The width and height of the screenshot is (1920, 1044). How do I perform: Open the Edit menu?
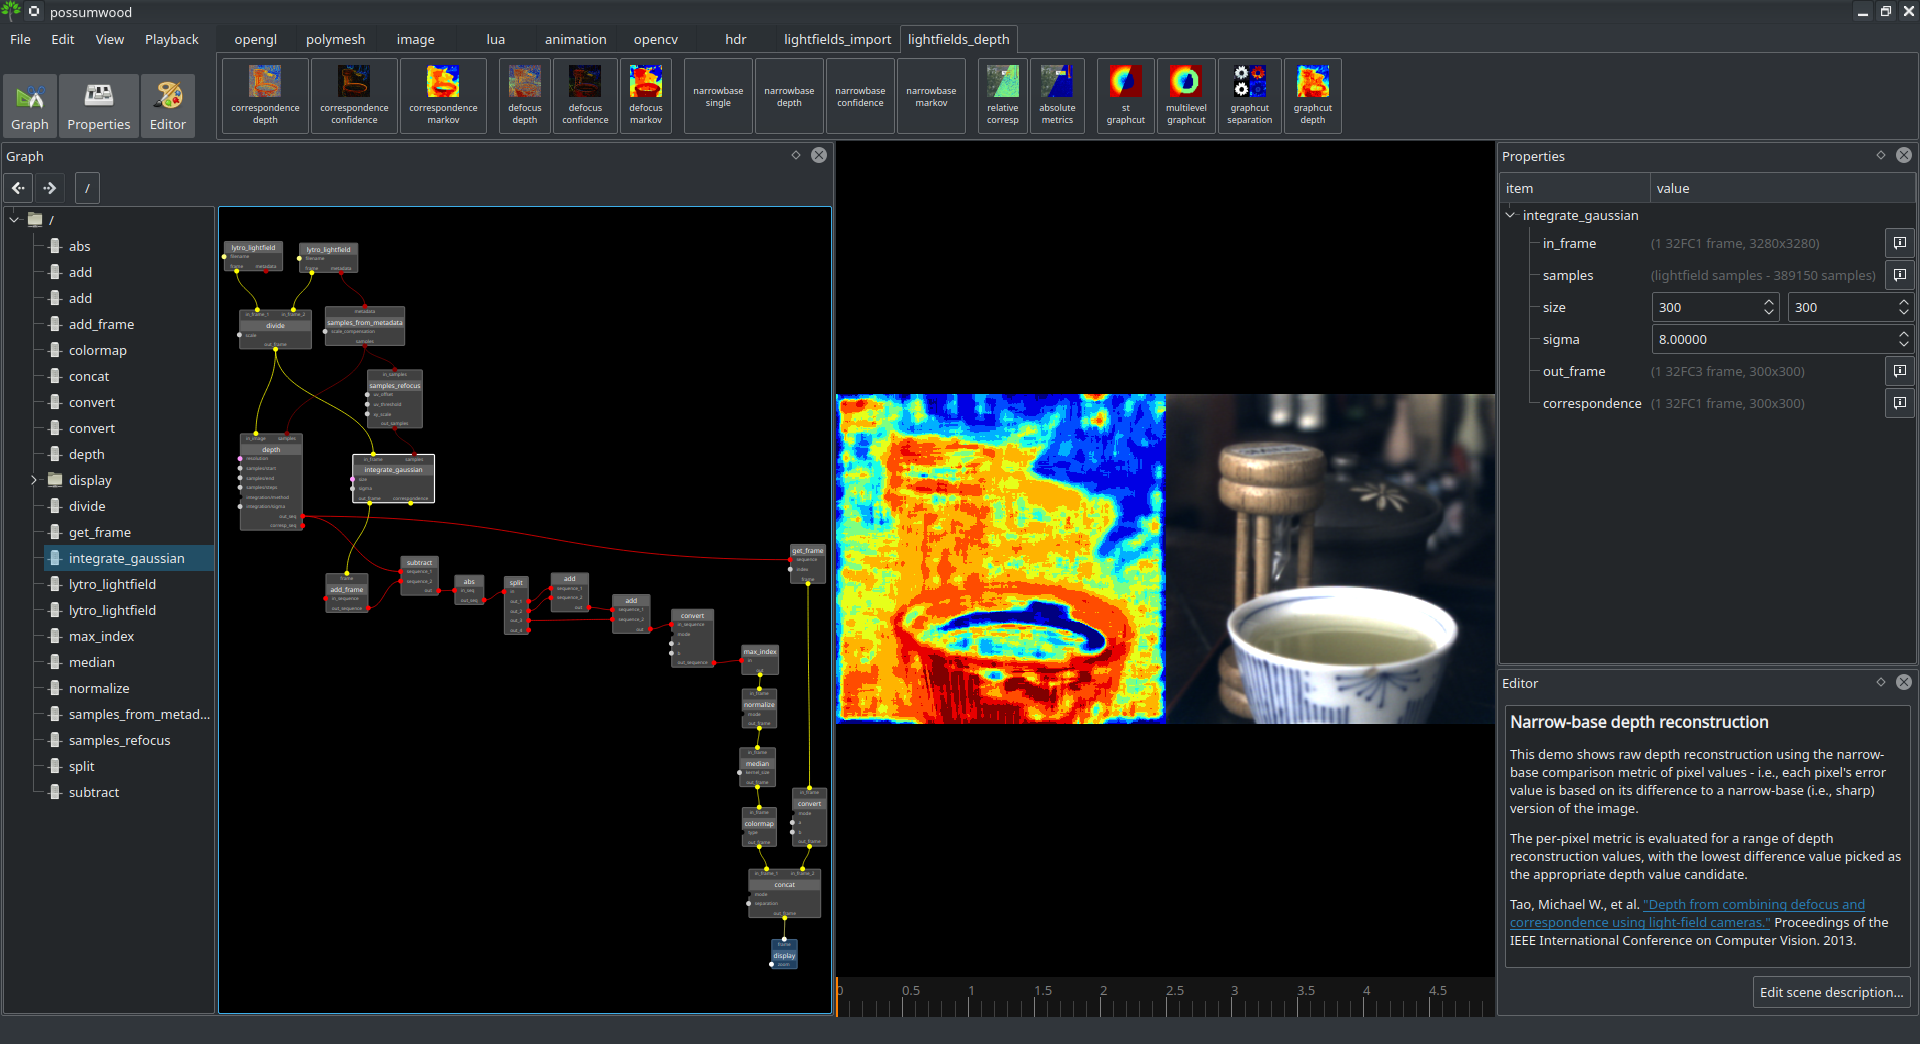(63, 39)
